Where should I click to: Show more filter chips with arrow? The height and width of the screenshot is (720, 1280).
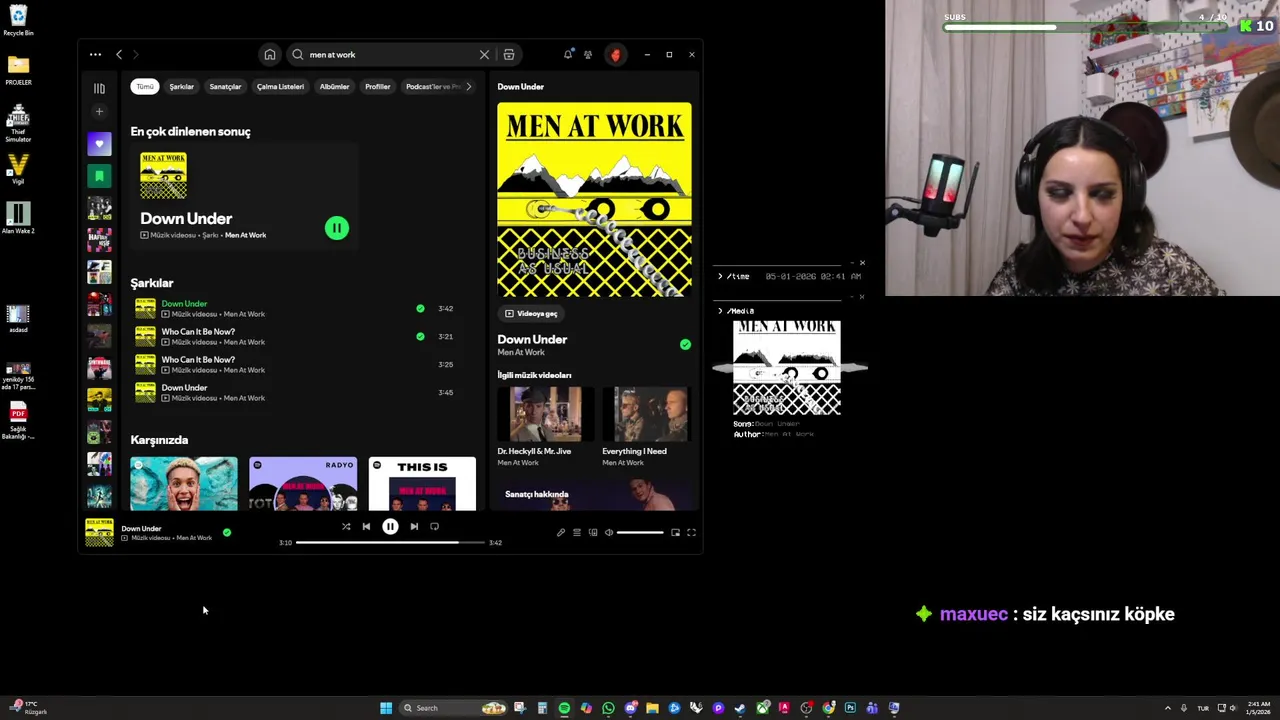point(468,86)
